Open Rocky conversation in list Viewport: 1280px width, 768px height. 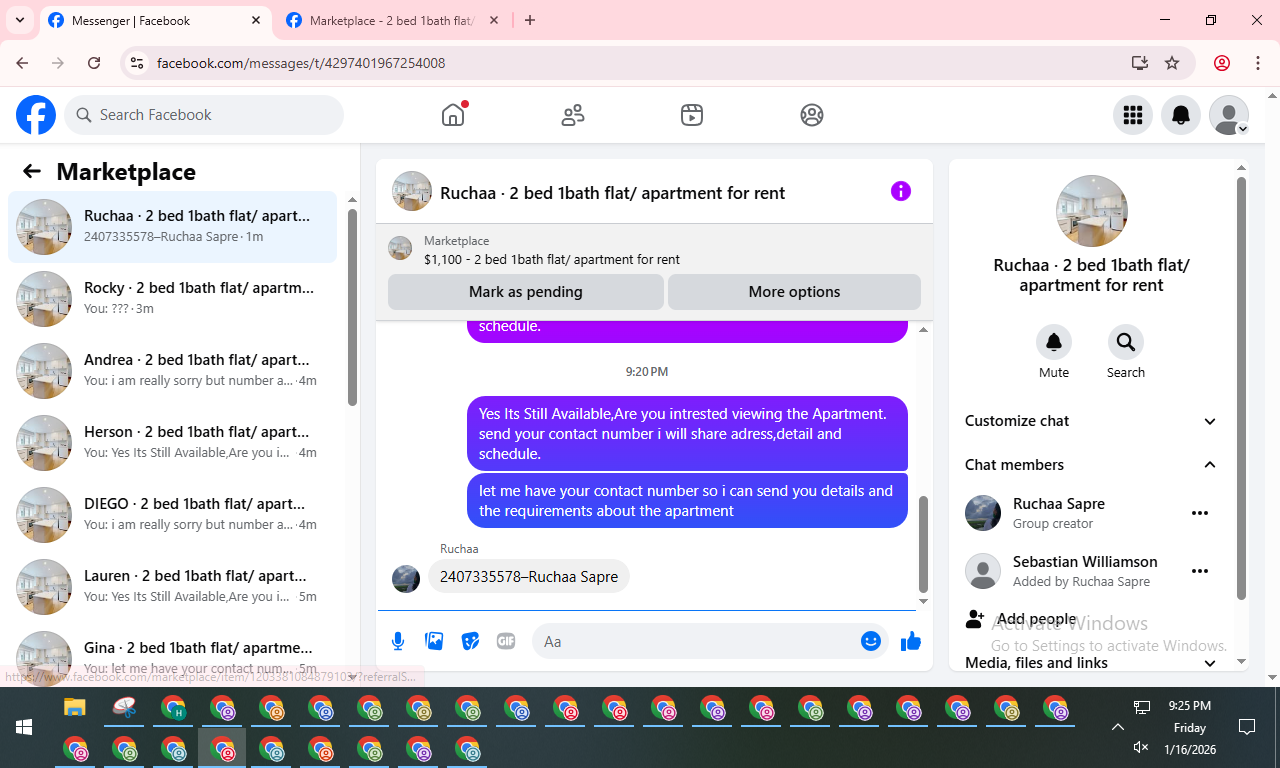click(173, 299)
